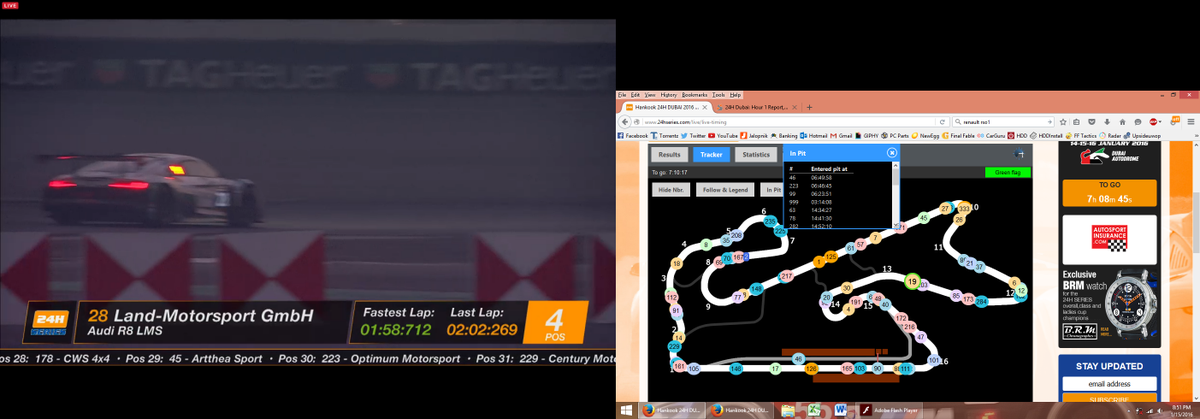Click the Pocket save icon
Image resolution: width=1200 pixels, height=419 pixels.
coord(1093,122)
